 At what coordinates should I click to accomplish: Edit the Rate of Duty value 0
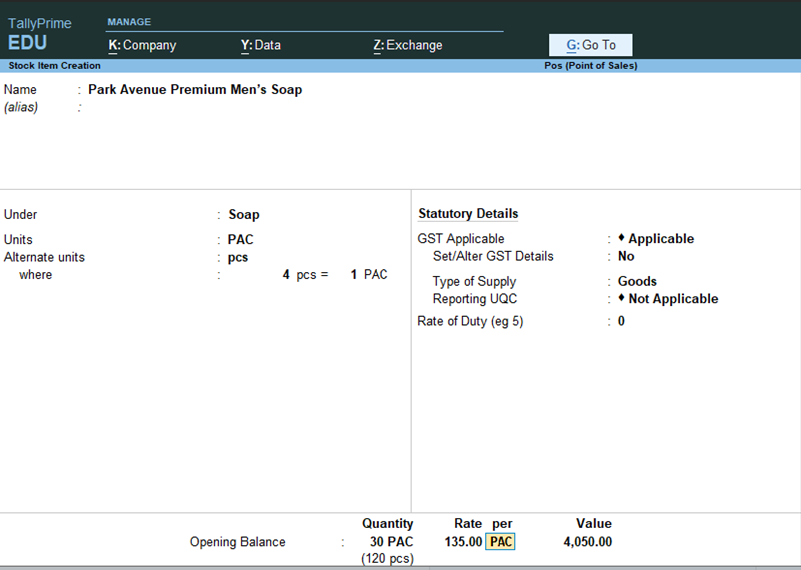click(x=621, y=321)
